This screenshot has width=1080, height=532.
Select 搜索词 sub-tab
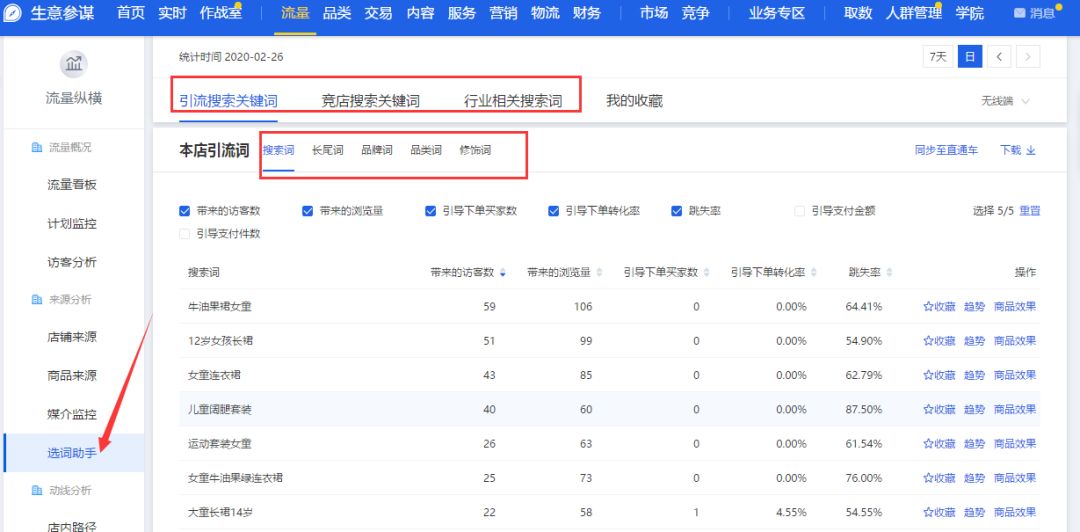[x=278, y=150]
